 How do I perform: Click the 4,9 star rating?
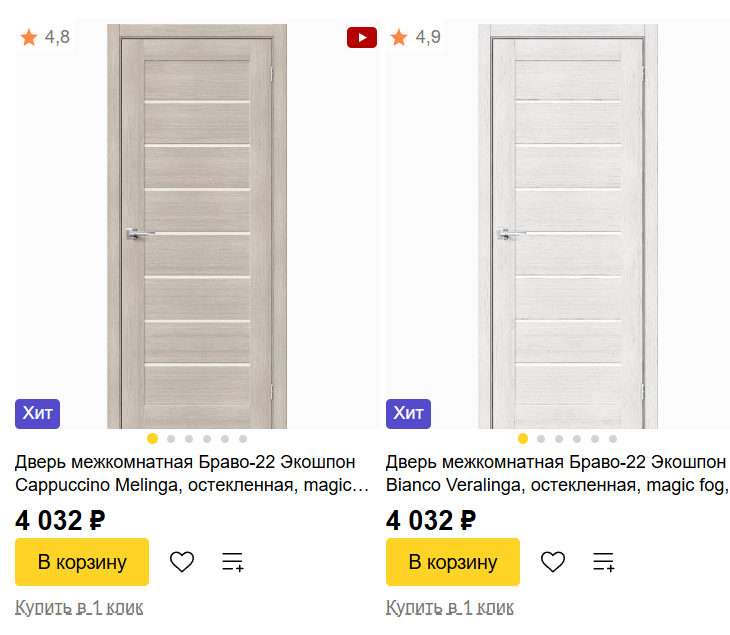tap(416, 38)
